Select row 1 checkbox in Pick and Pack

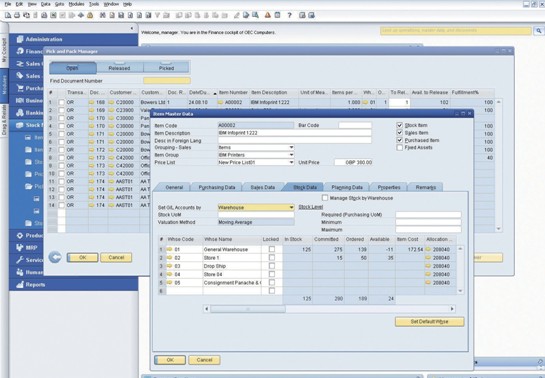[x=62, y=102]
